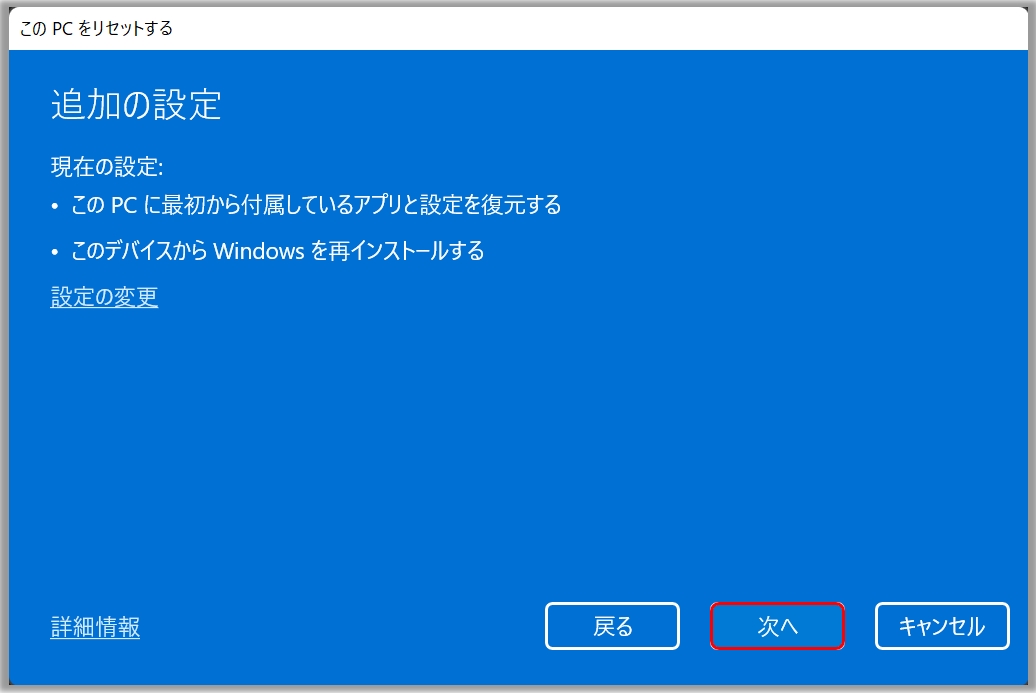Click the 次へ button to continue
Viewport: 1036px width, 693px height.
[777, 626]
